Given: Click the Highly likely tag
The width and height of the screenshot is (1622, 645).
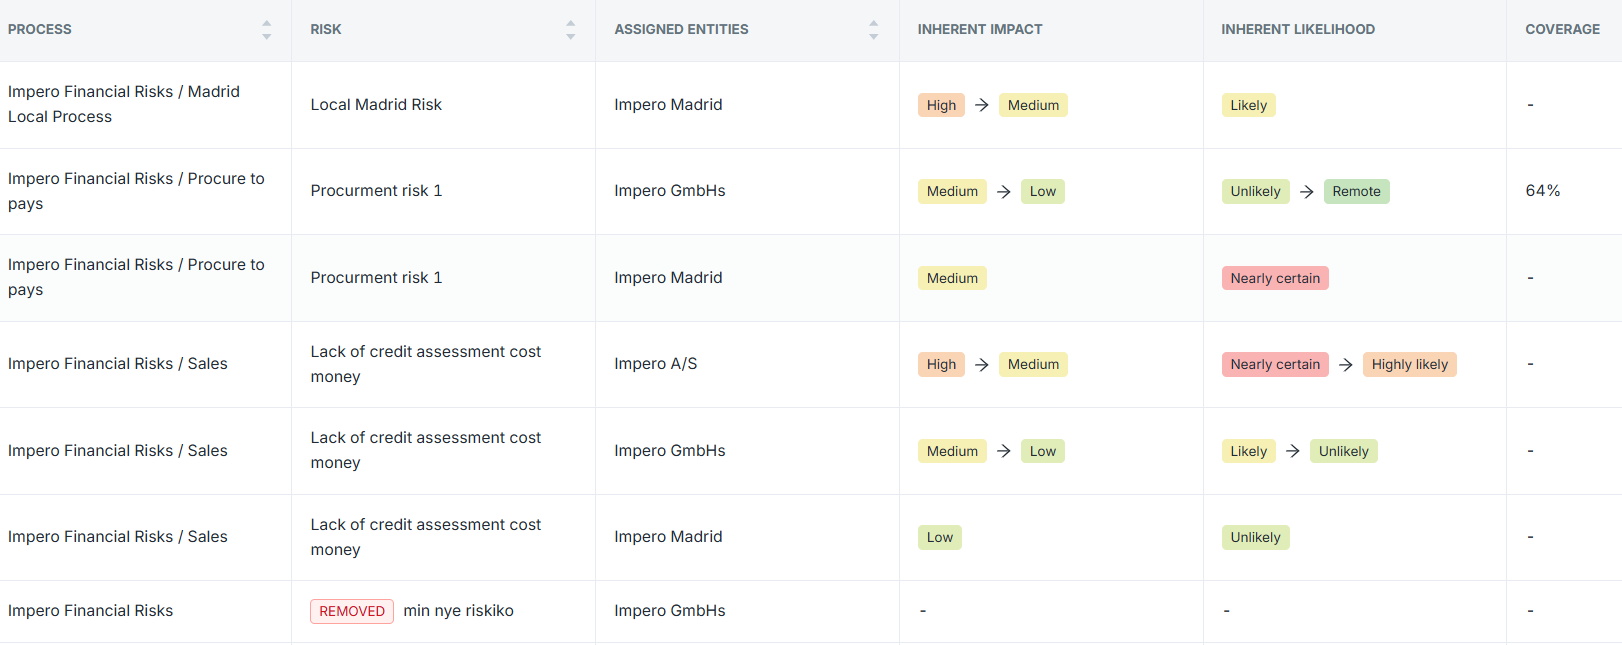Looking at the screenshot, I should (1409, 364).
